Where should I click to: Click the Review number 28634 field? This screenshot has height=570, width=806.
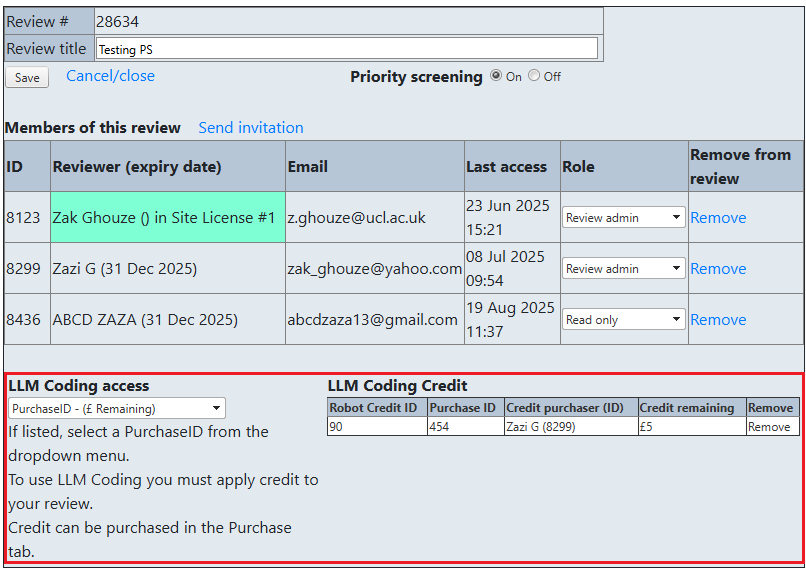pos(348,21)
